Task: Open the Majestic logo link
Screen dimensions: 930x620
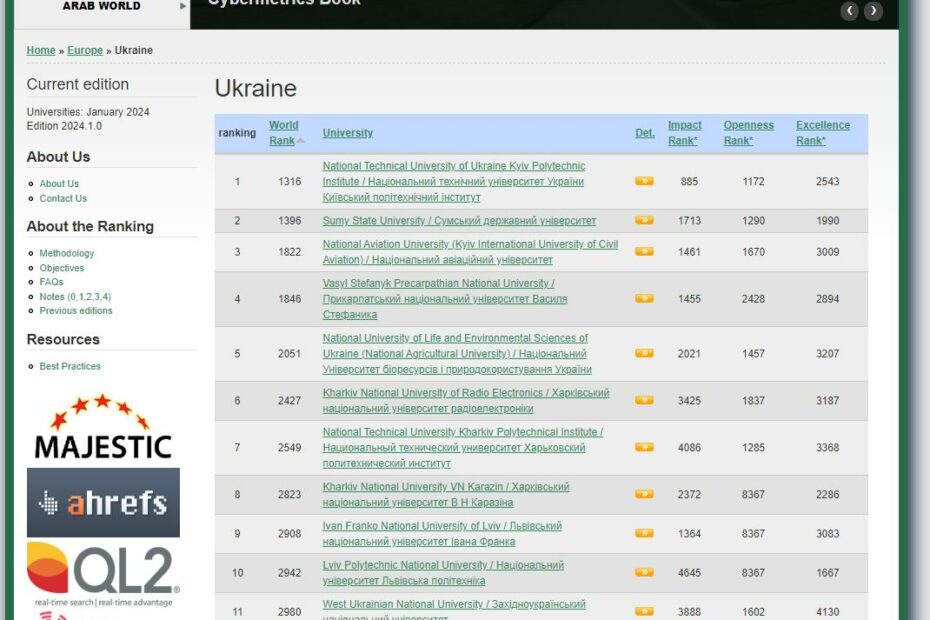Action: tap(103, 427)
